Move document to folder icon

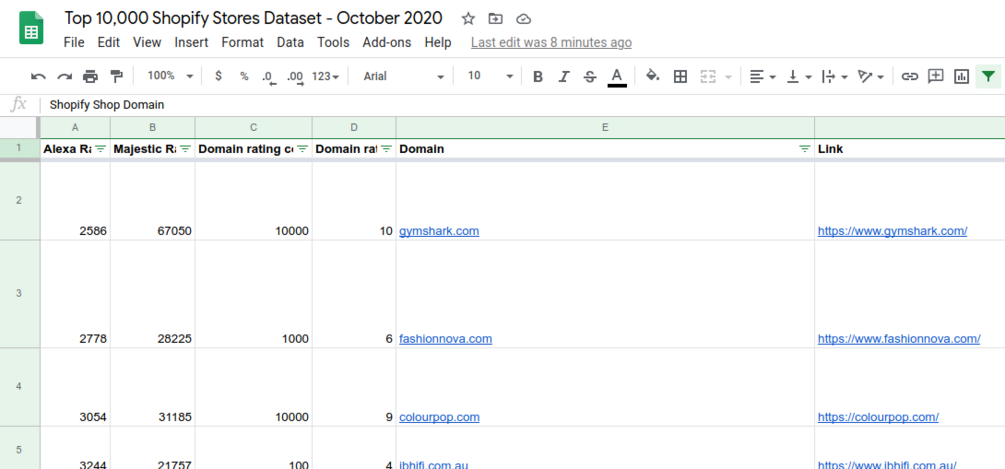495,19
